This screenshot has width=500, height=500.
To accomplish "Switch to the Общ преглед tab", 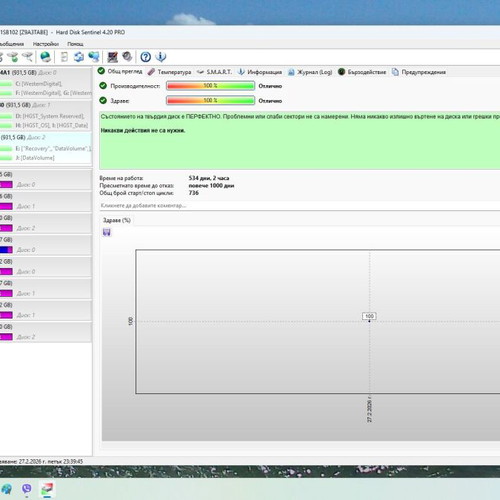I will coord(120,71).
